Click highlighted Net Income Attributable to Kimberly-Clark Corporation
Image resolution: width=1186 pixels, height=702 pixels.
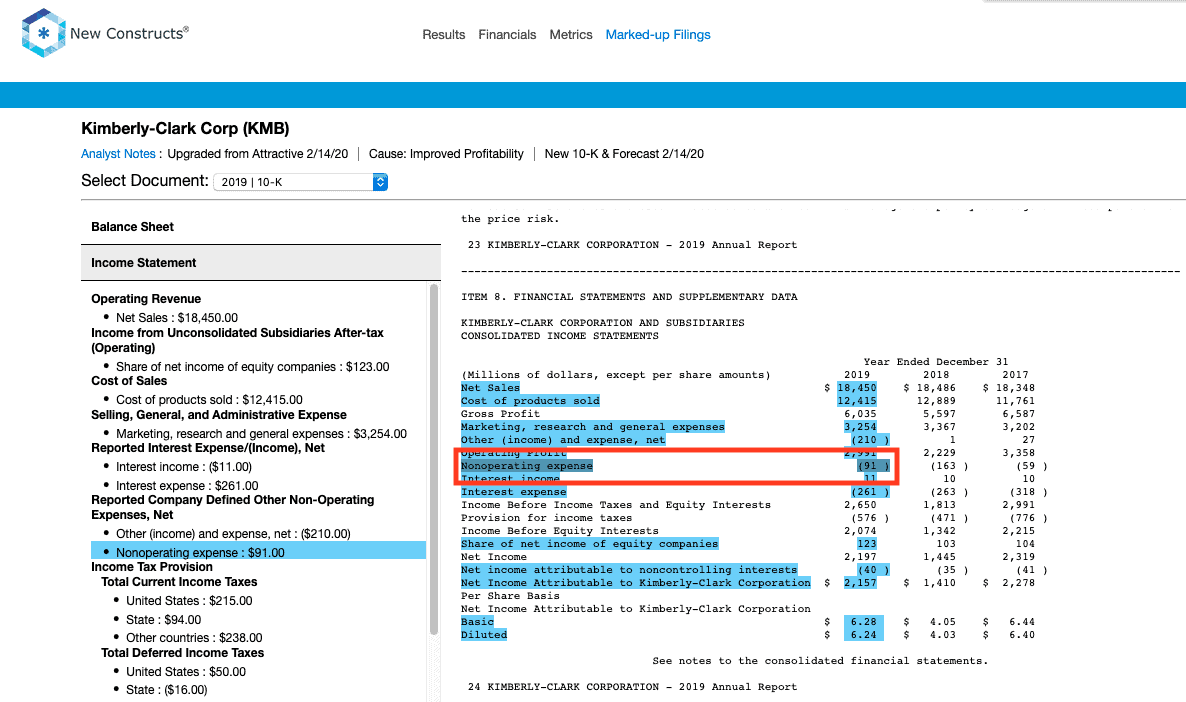(635, 582)
